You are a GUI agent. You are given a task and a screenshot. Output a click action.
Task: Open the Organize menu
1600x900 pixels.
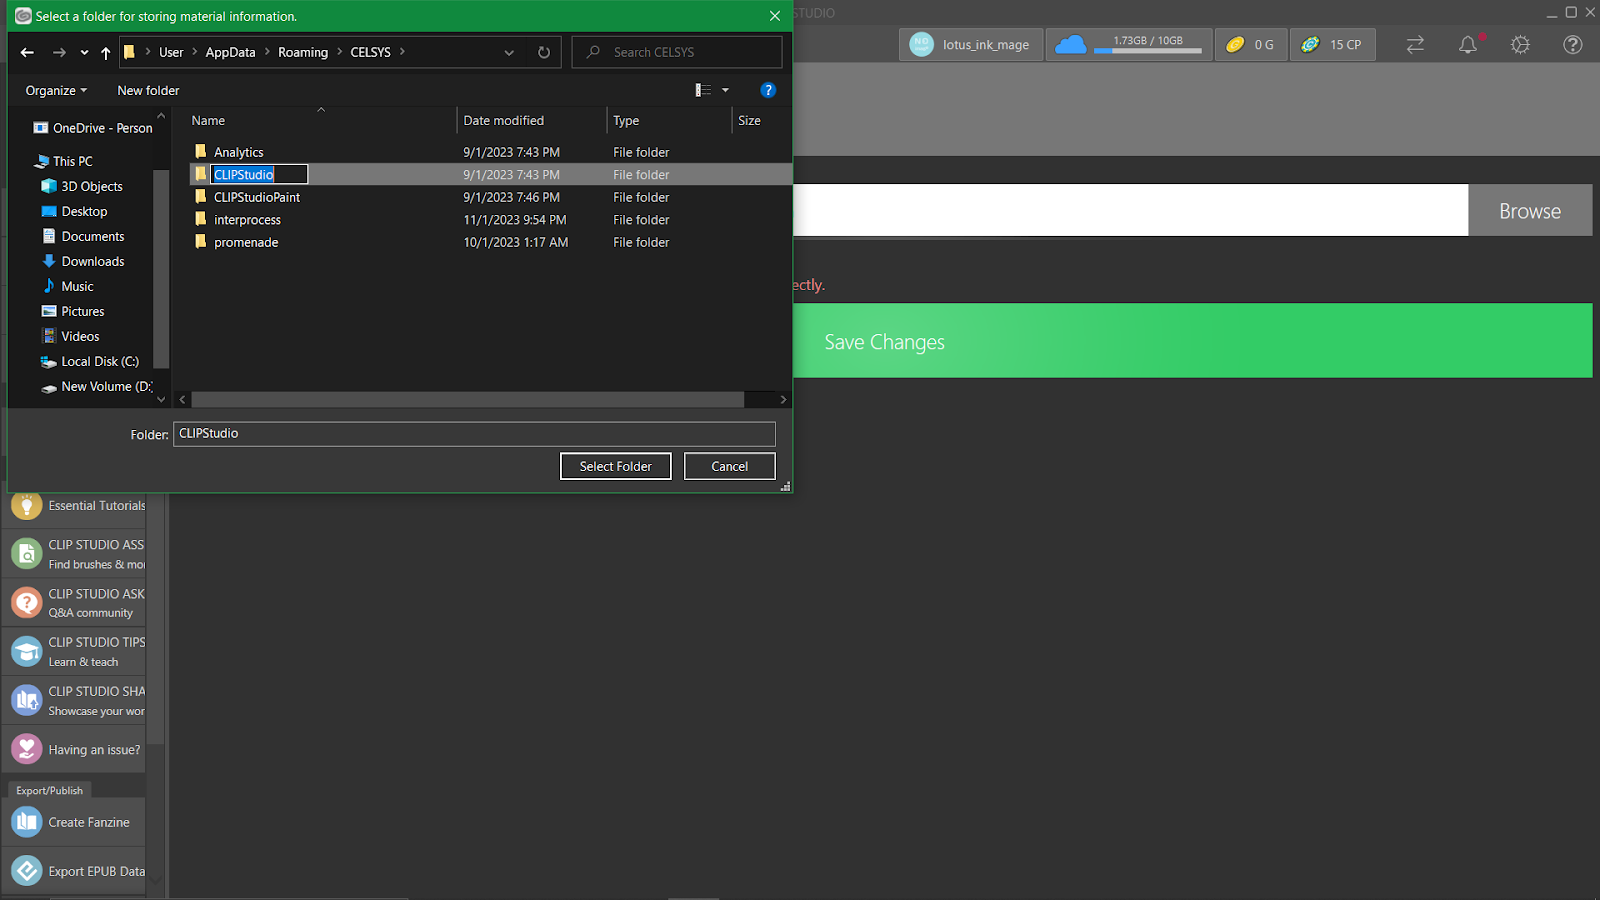click(56, 90)
